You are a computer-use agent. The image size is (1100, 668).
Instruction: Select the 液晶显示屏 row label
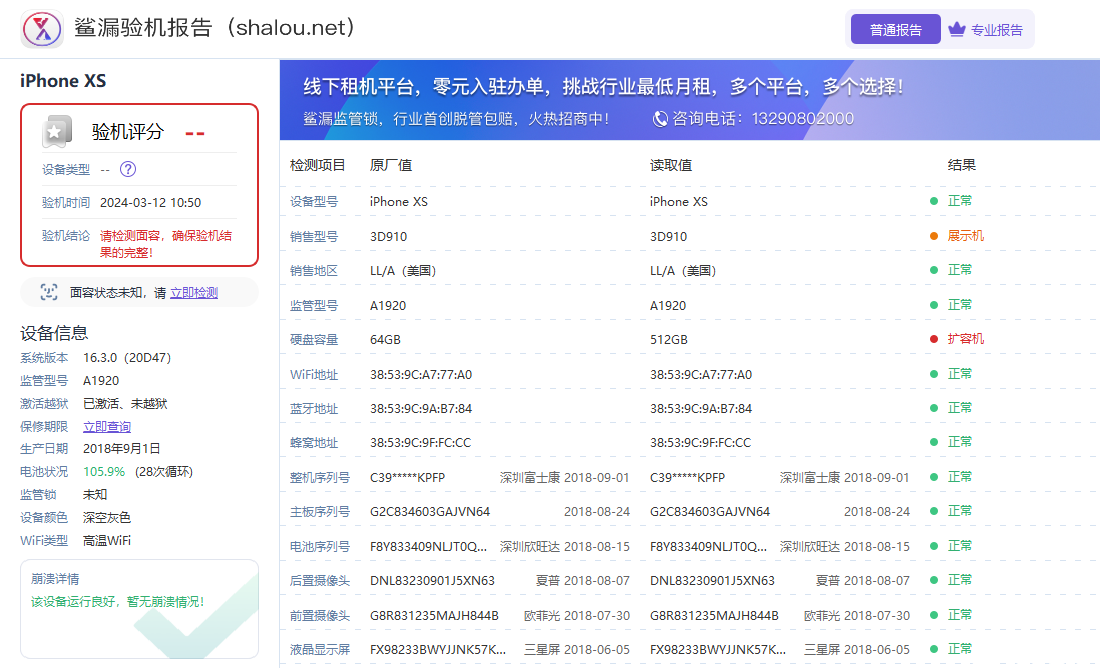[320, 650]
